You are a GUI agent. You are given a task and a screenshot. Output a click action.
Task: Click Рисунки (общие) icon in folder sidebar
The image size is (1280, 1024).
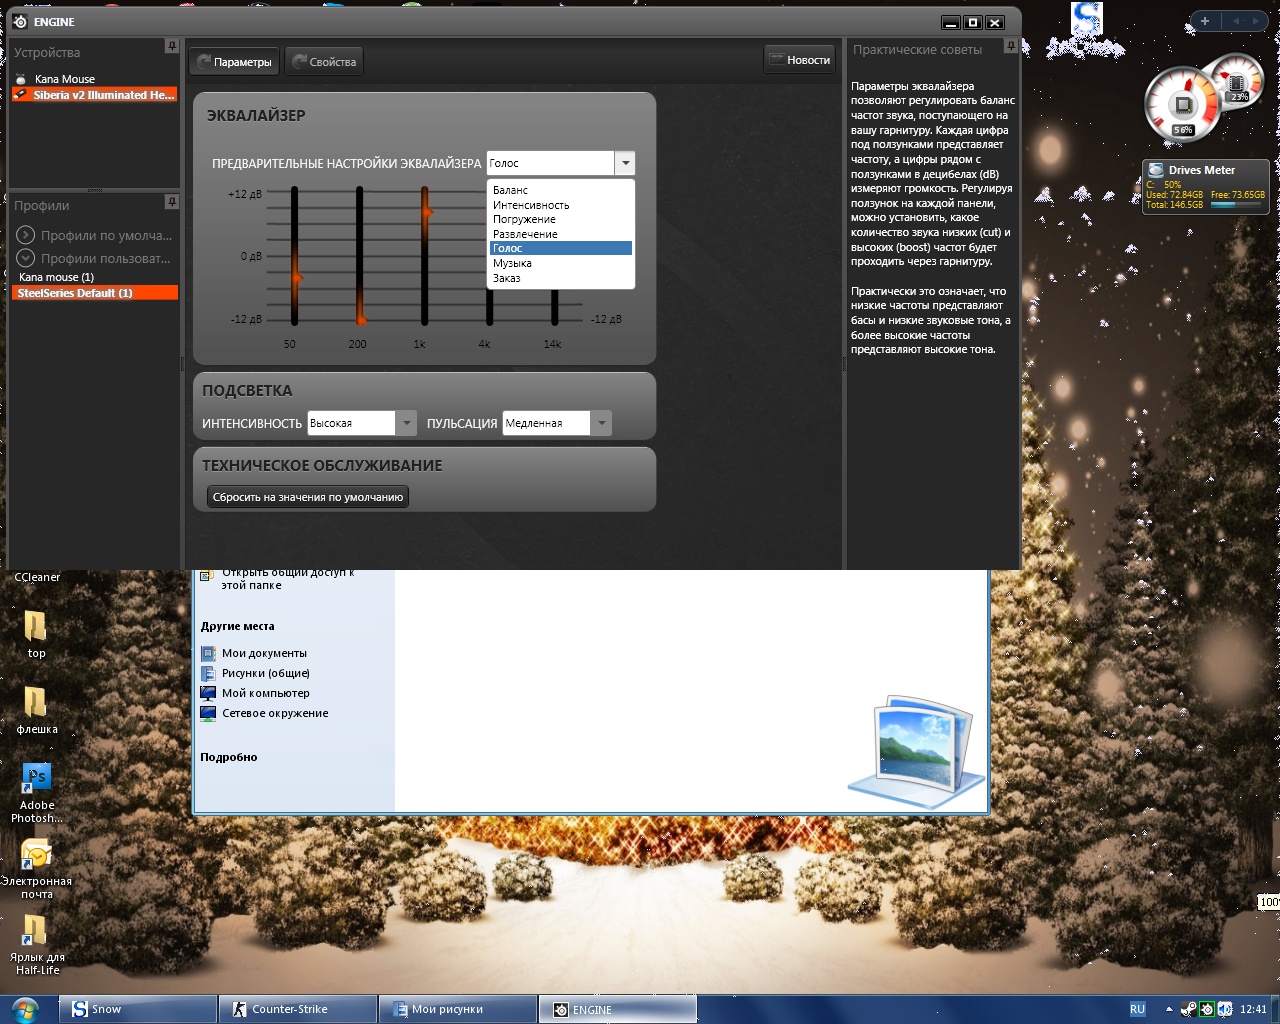click(208, 673)
